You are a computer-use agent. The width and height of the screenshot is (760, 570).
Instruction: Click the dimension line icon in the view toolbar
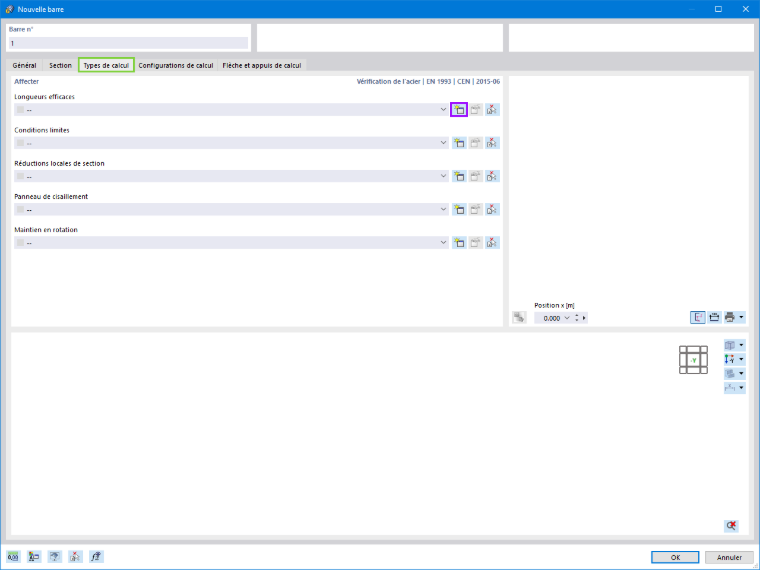[730, 388]
